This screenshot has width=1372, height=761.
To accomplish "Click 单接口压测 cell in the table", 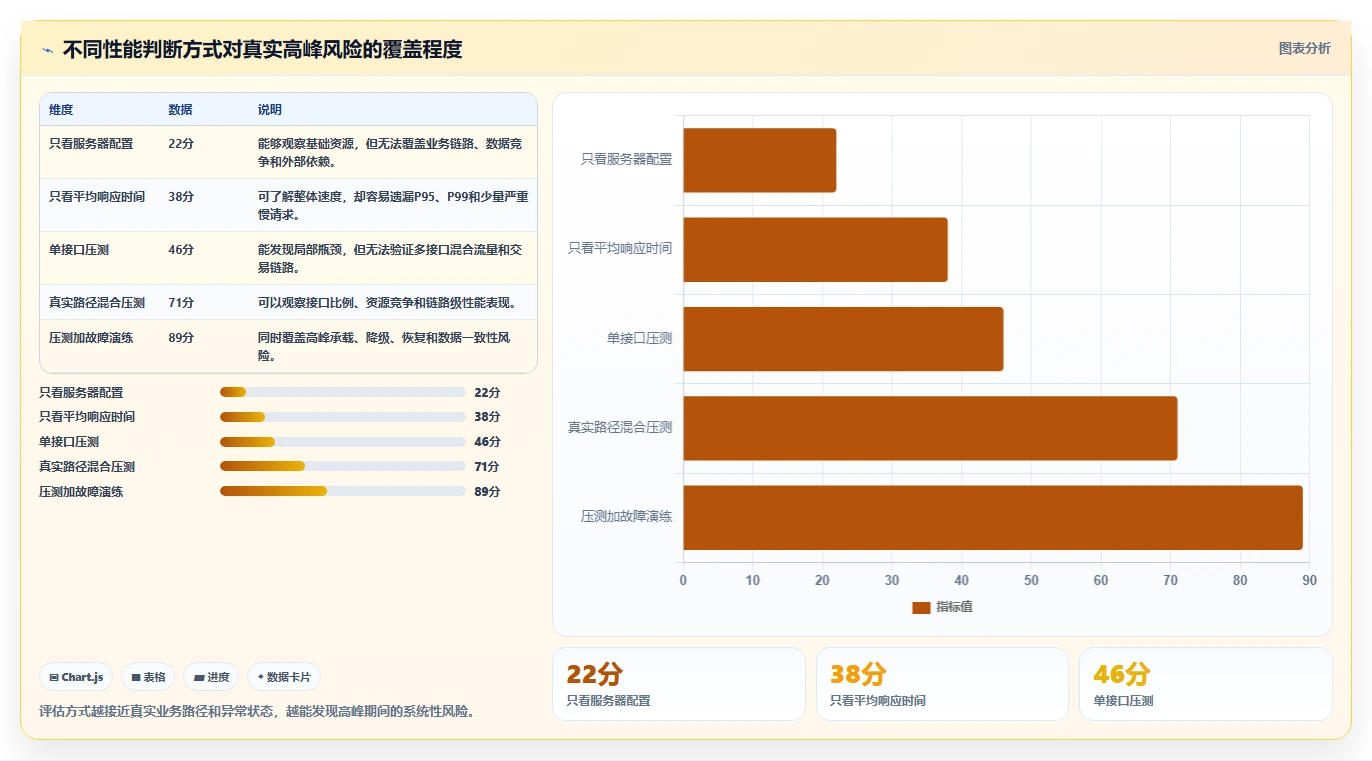I will [x=79, y=250].
